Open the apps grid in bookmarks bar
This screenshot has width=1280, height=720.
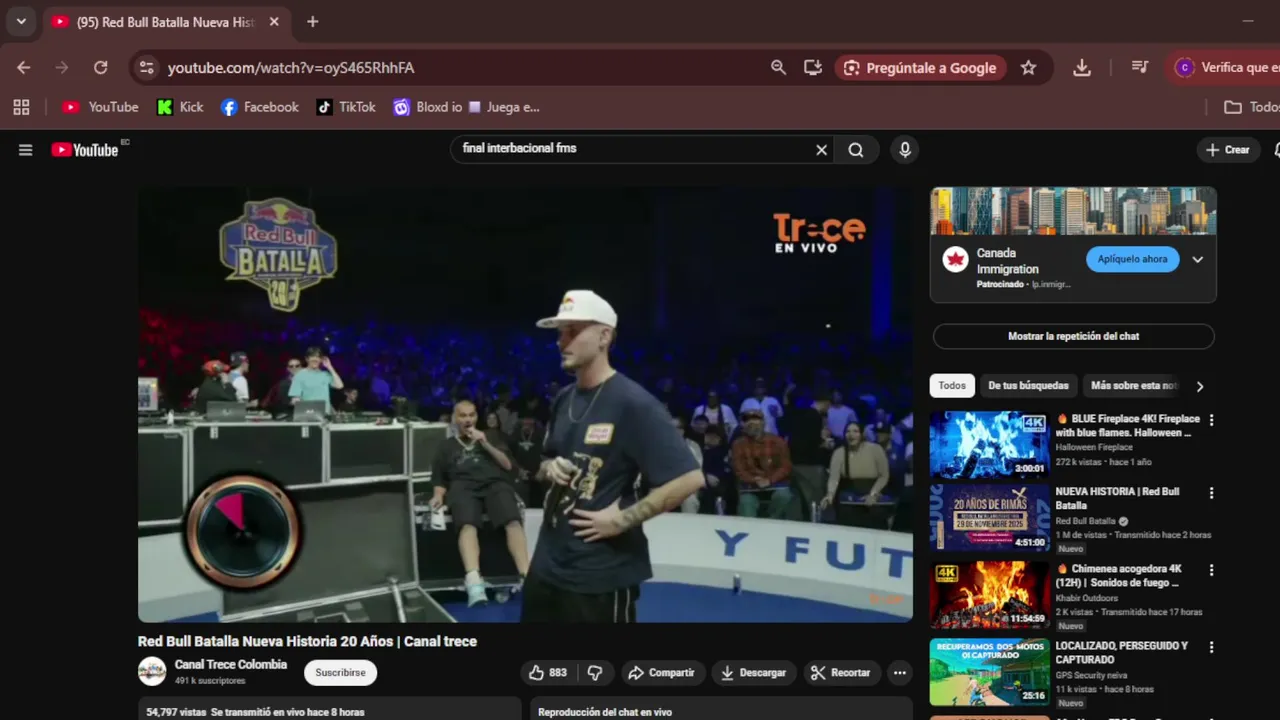22,107
